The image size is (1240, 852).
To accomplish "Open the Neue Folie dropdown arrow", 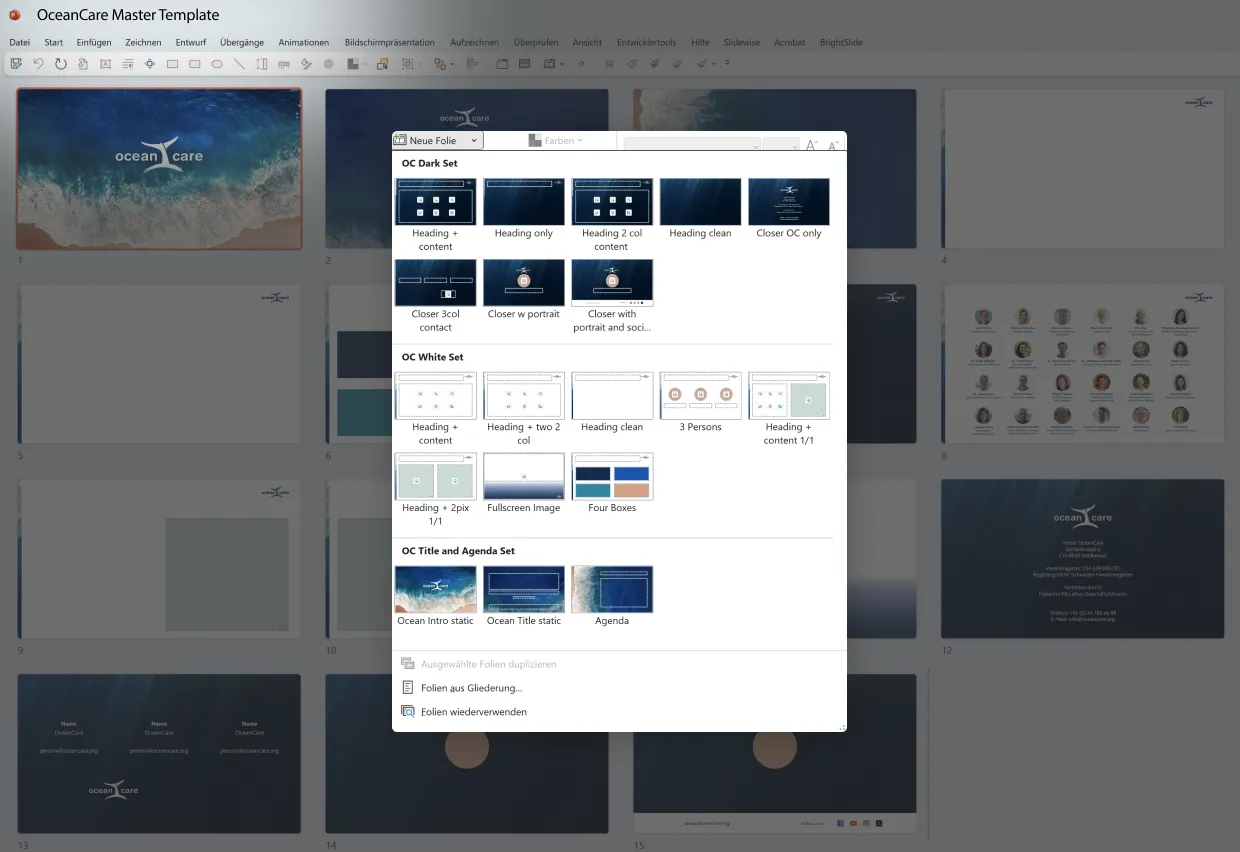I will click(x=474, y=140).
